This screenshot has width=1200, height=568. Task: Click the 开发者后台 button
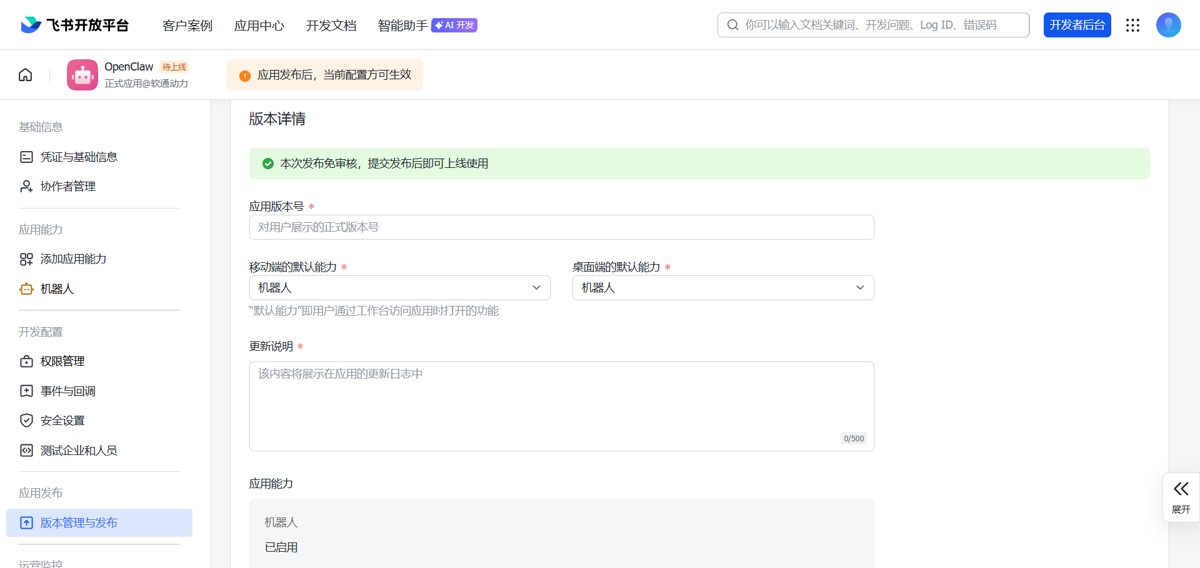tap(1077, 25)
